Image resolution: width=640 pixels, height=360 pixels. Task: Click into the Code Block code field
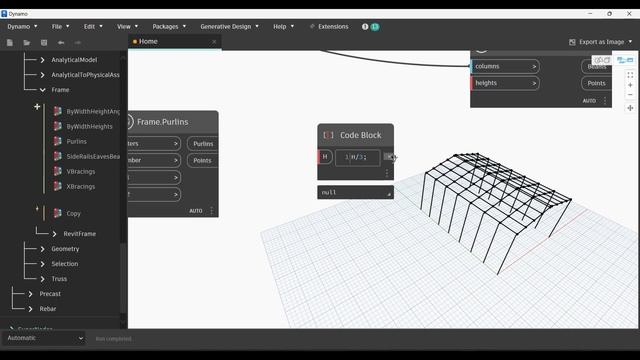coord(358,157)
